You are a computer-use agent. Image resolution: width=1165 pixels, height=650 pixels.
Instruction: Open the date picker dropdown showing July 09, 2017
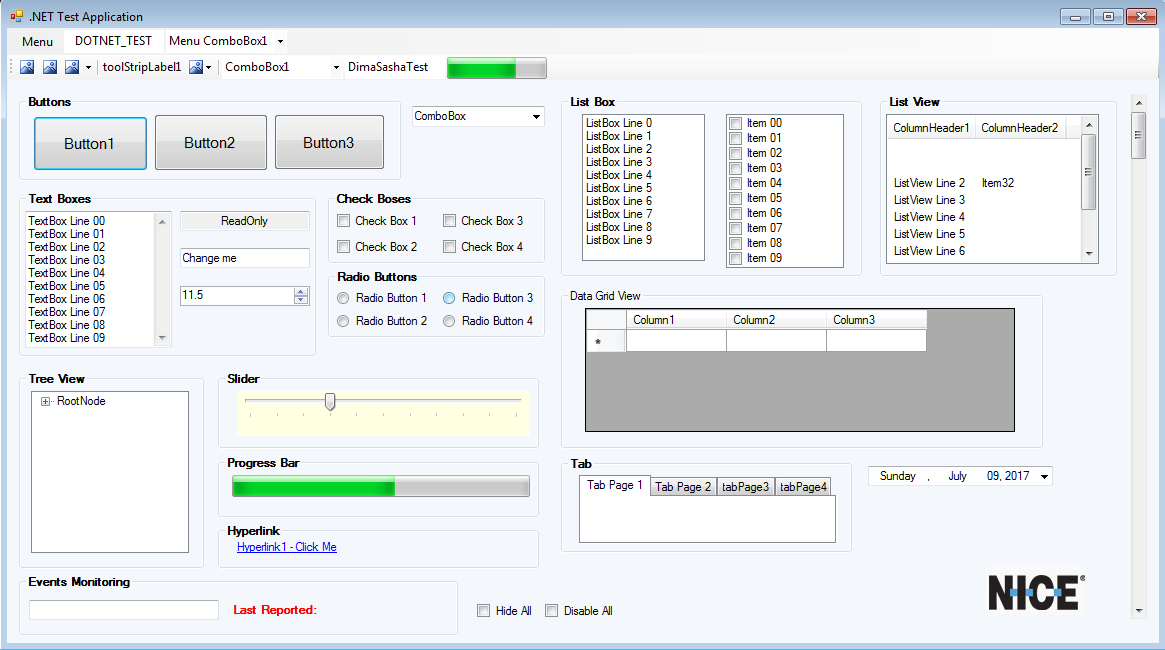(x=1044, y=477)
